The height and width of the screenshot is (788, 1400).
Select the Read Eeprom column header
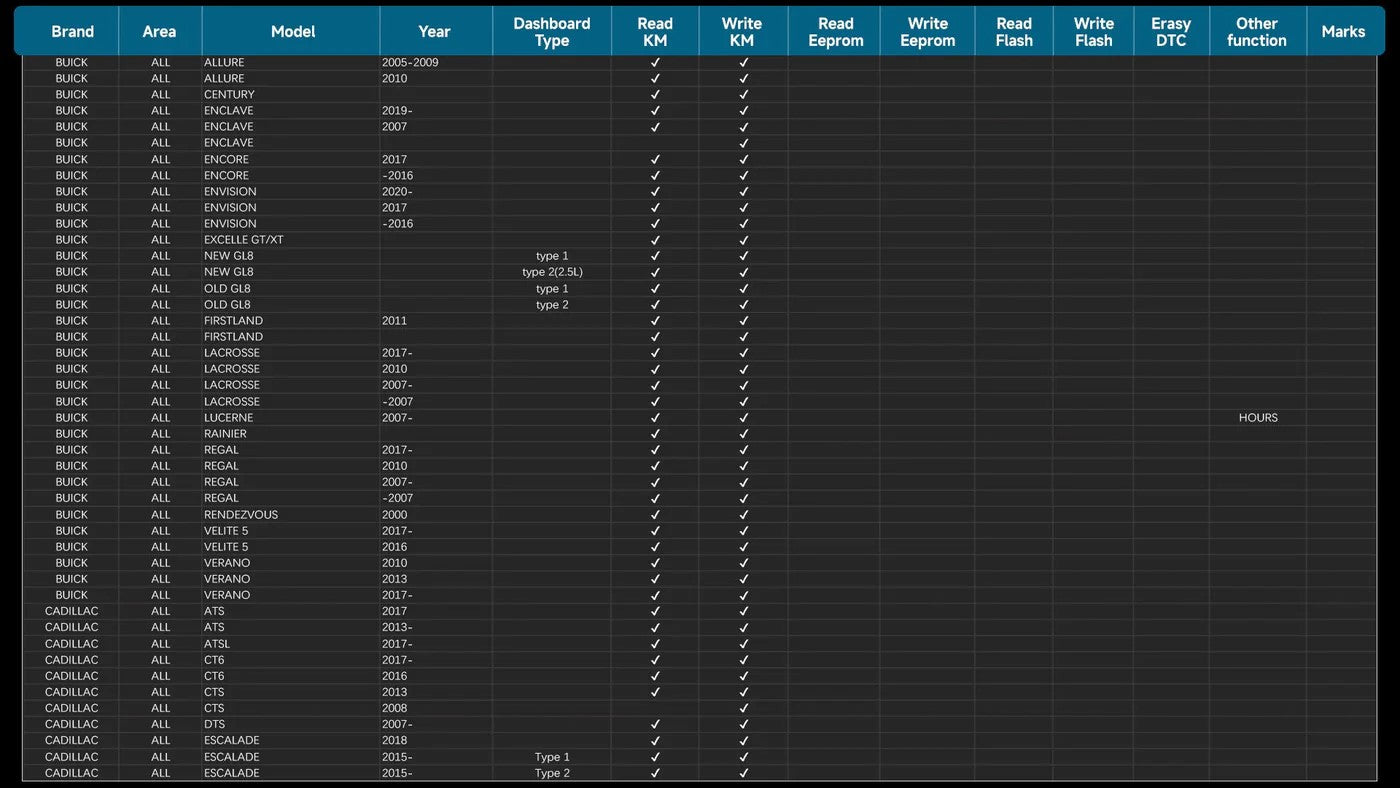click(x=835, y=32)
